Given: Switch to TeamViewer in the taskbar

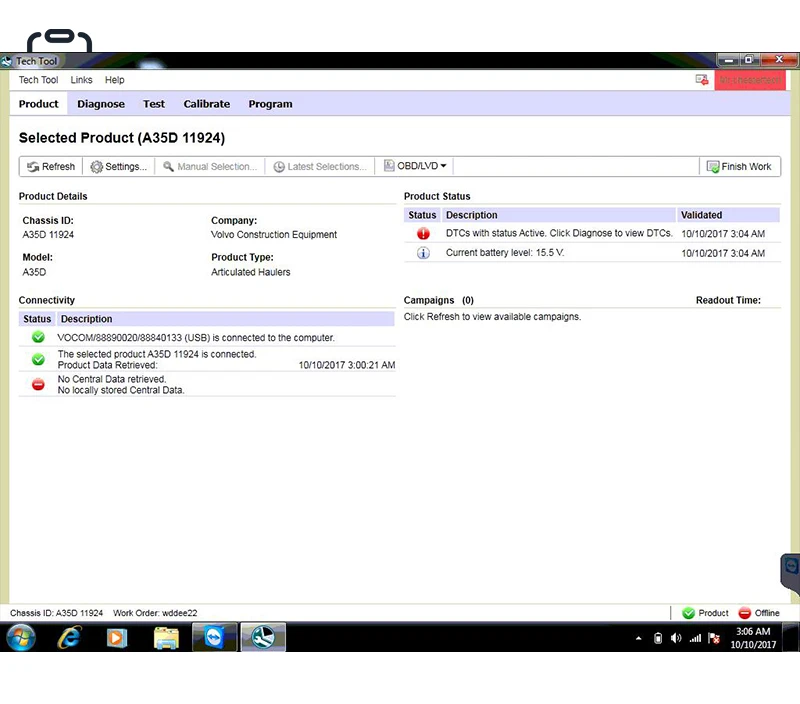Looking at the screenshot, I should 214,637.
